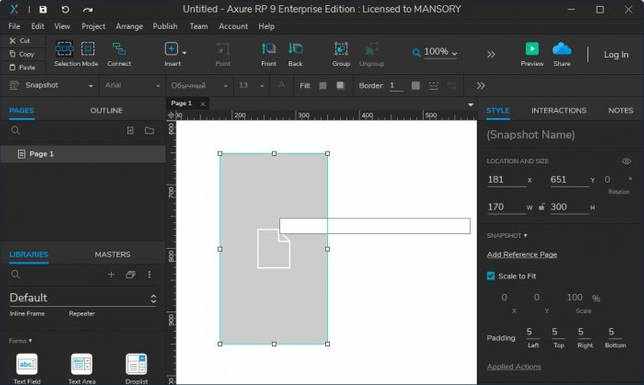
Task: Expand style toolbar overflow chevrons
Action: point(480,85)
